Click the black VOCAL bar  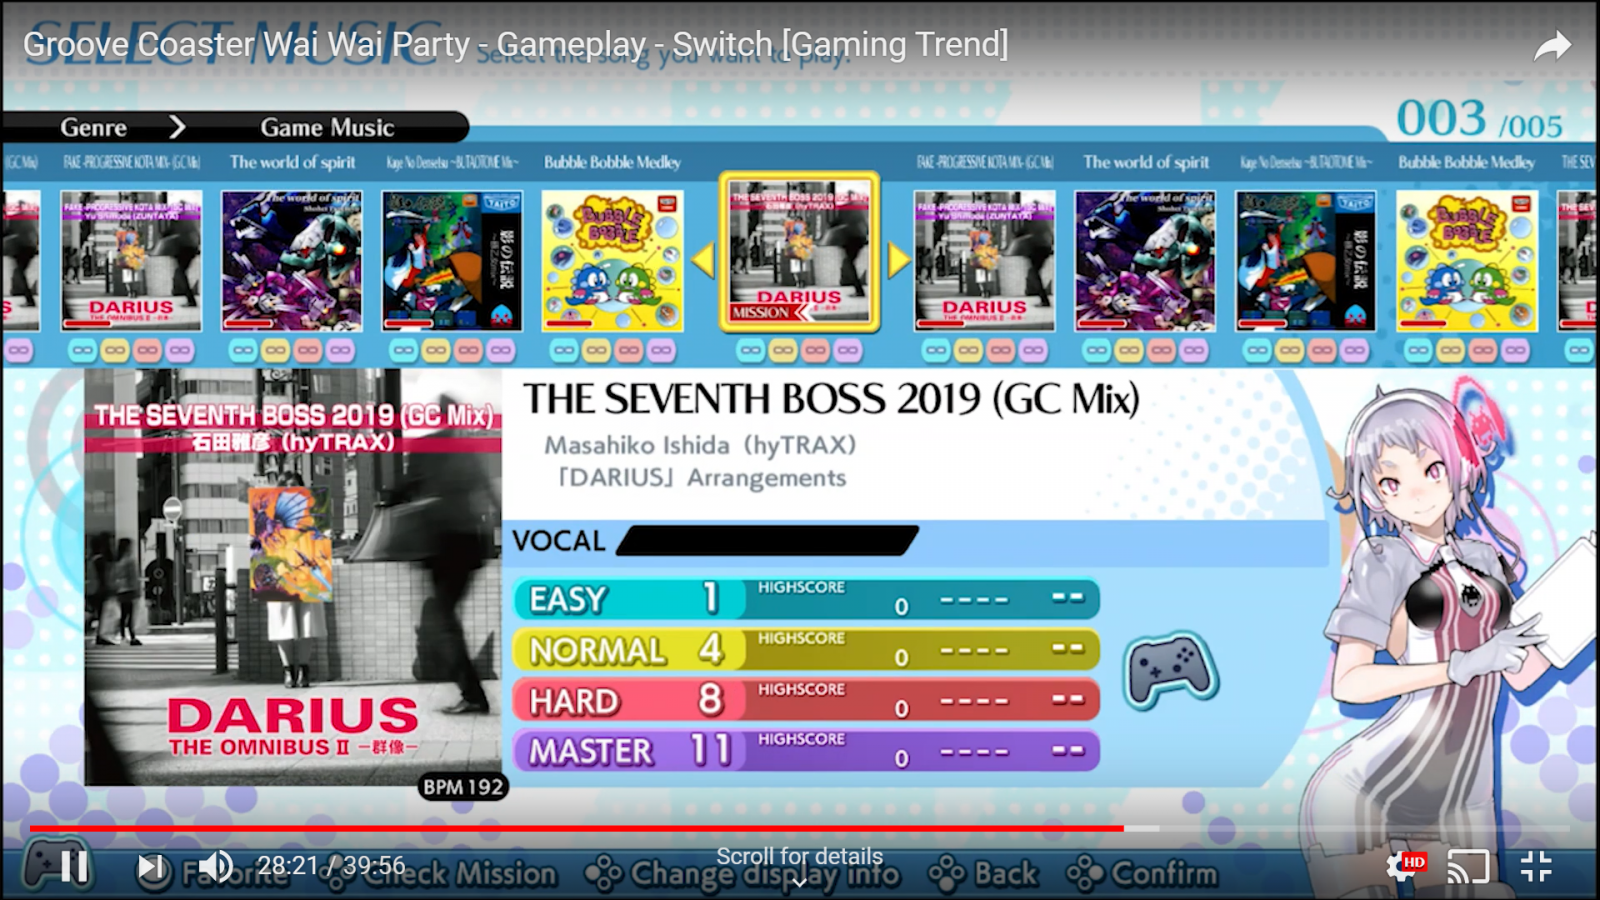point(767,541)
